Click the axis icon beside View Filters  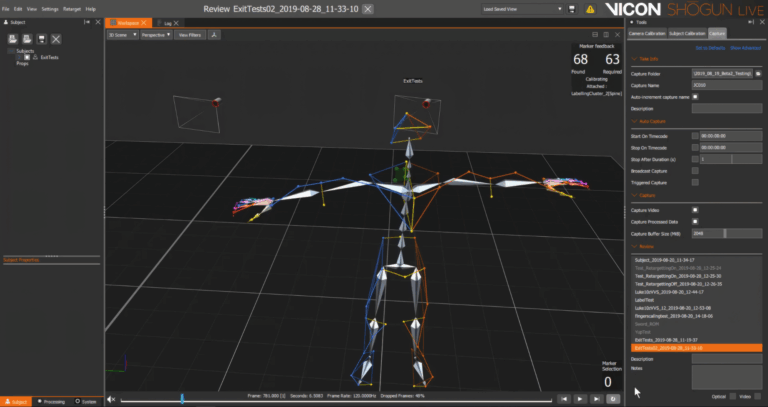214,34
